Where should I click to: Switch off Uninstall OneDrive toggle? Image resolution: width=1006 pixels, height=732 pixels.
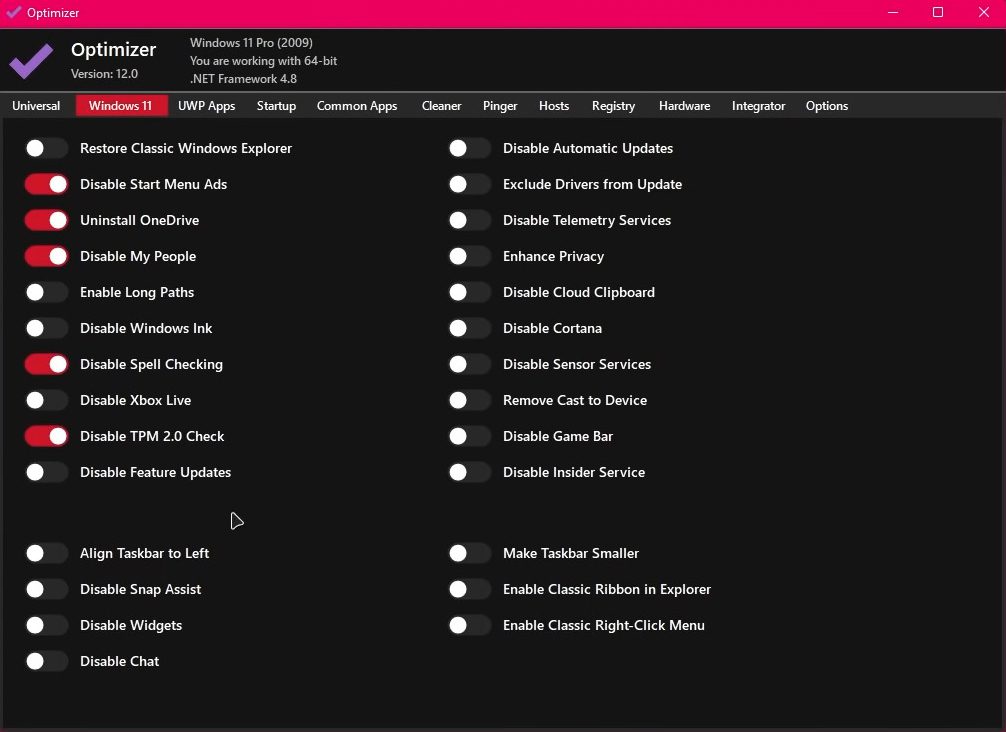click(46, 220)
